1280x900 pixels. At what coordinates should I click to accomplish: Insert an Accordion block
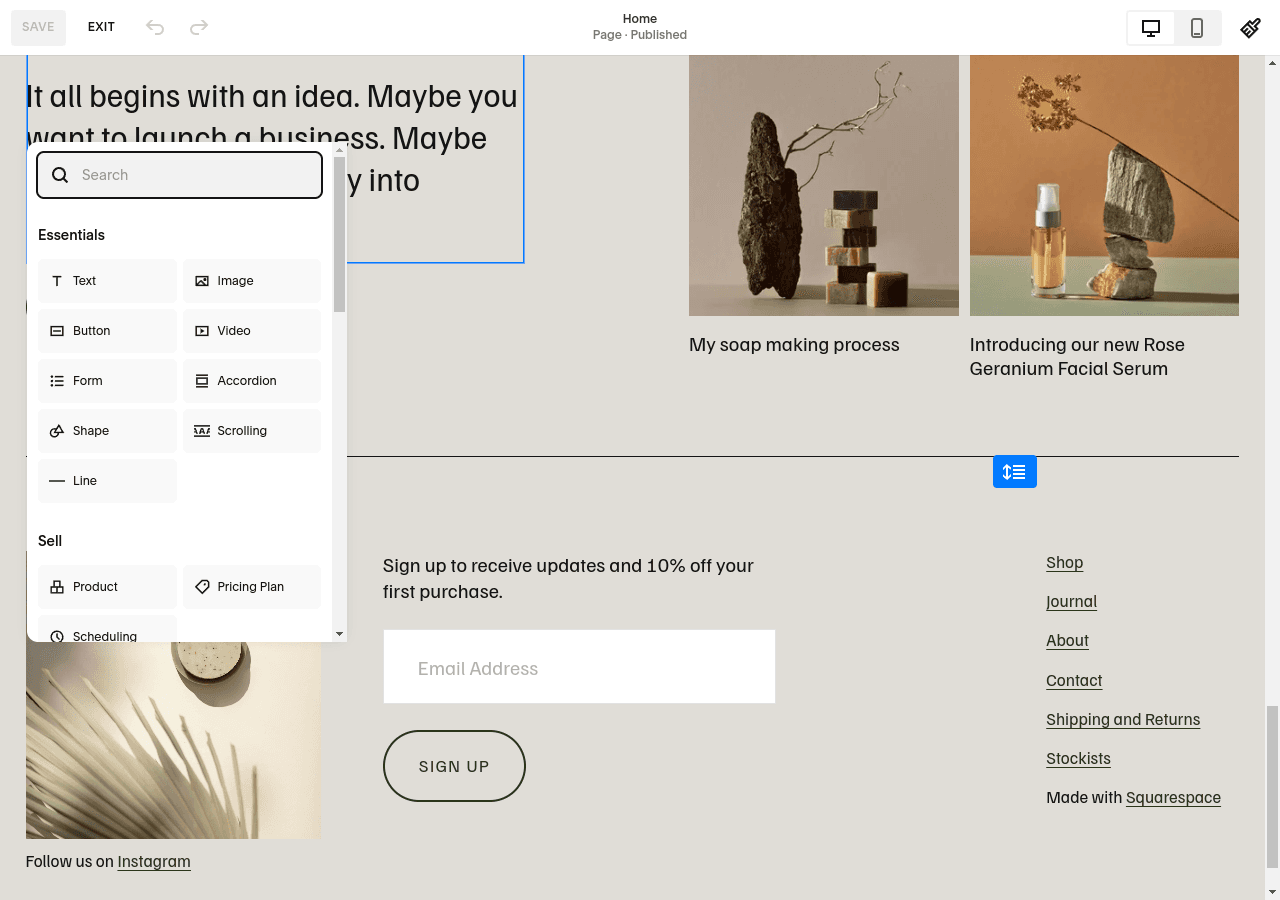251,381
